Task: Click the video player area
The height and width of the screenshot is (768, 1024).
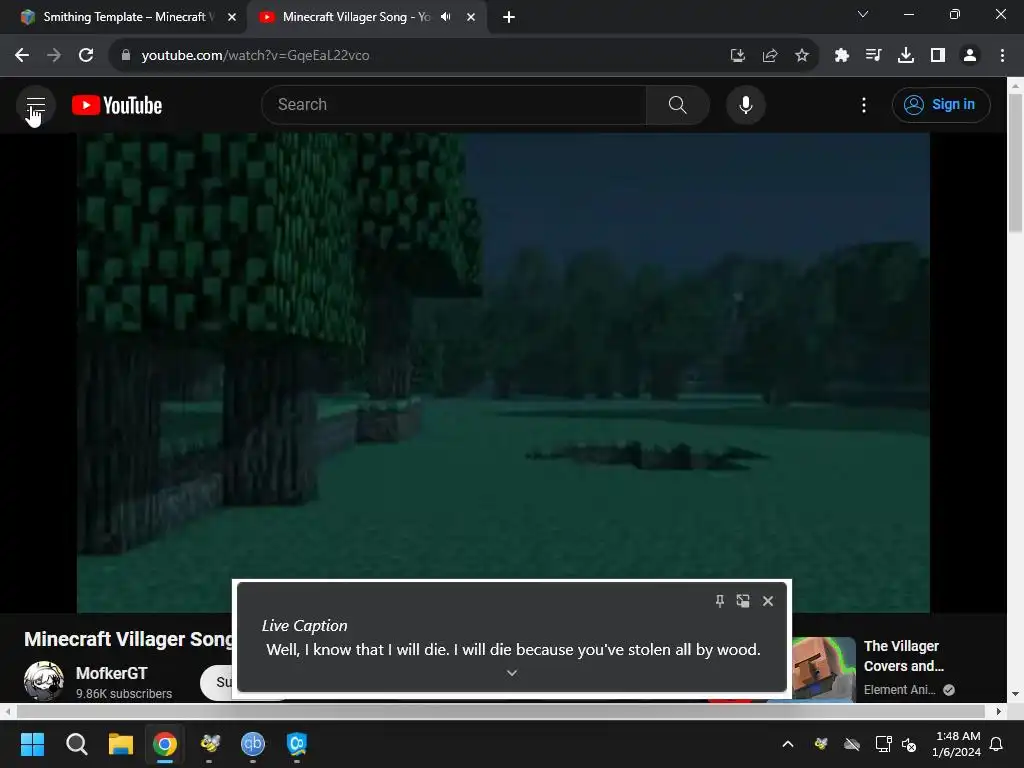Action: (x=503, y=372)
